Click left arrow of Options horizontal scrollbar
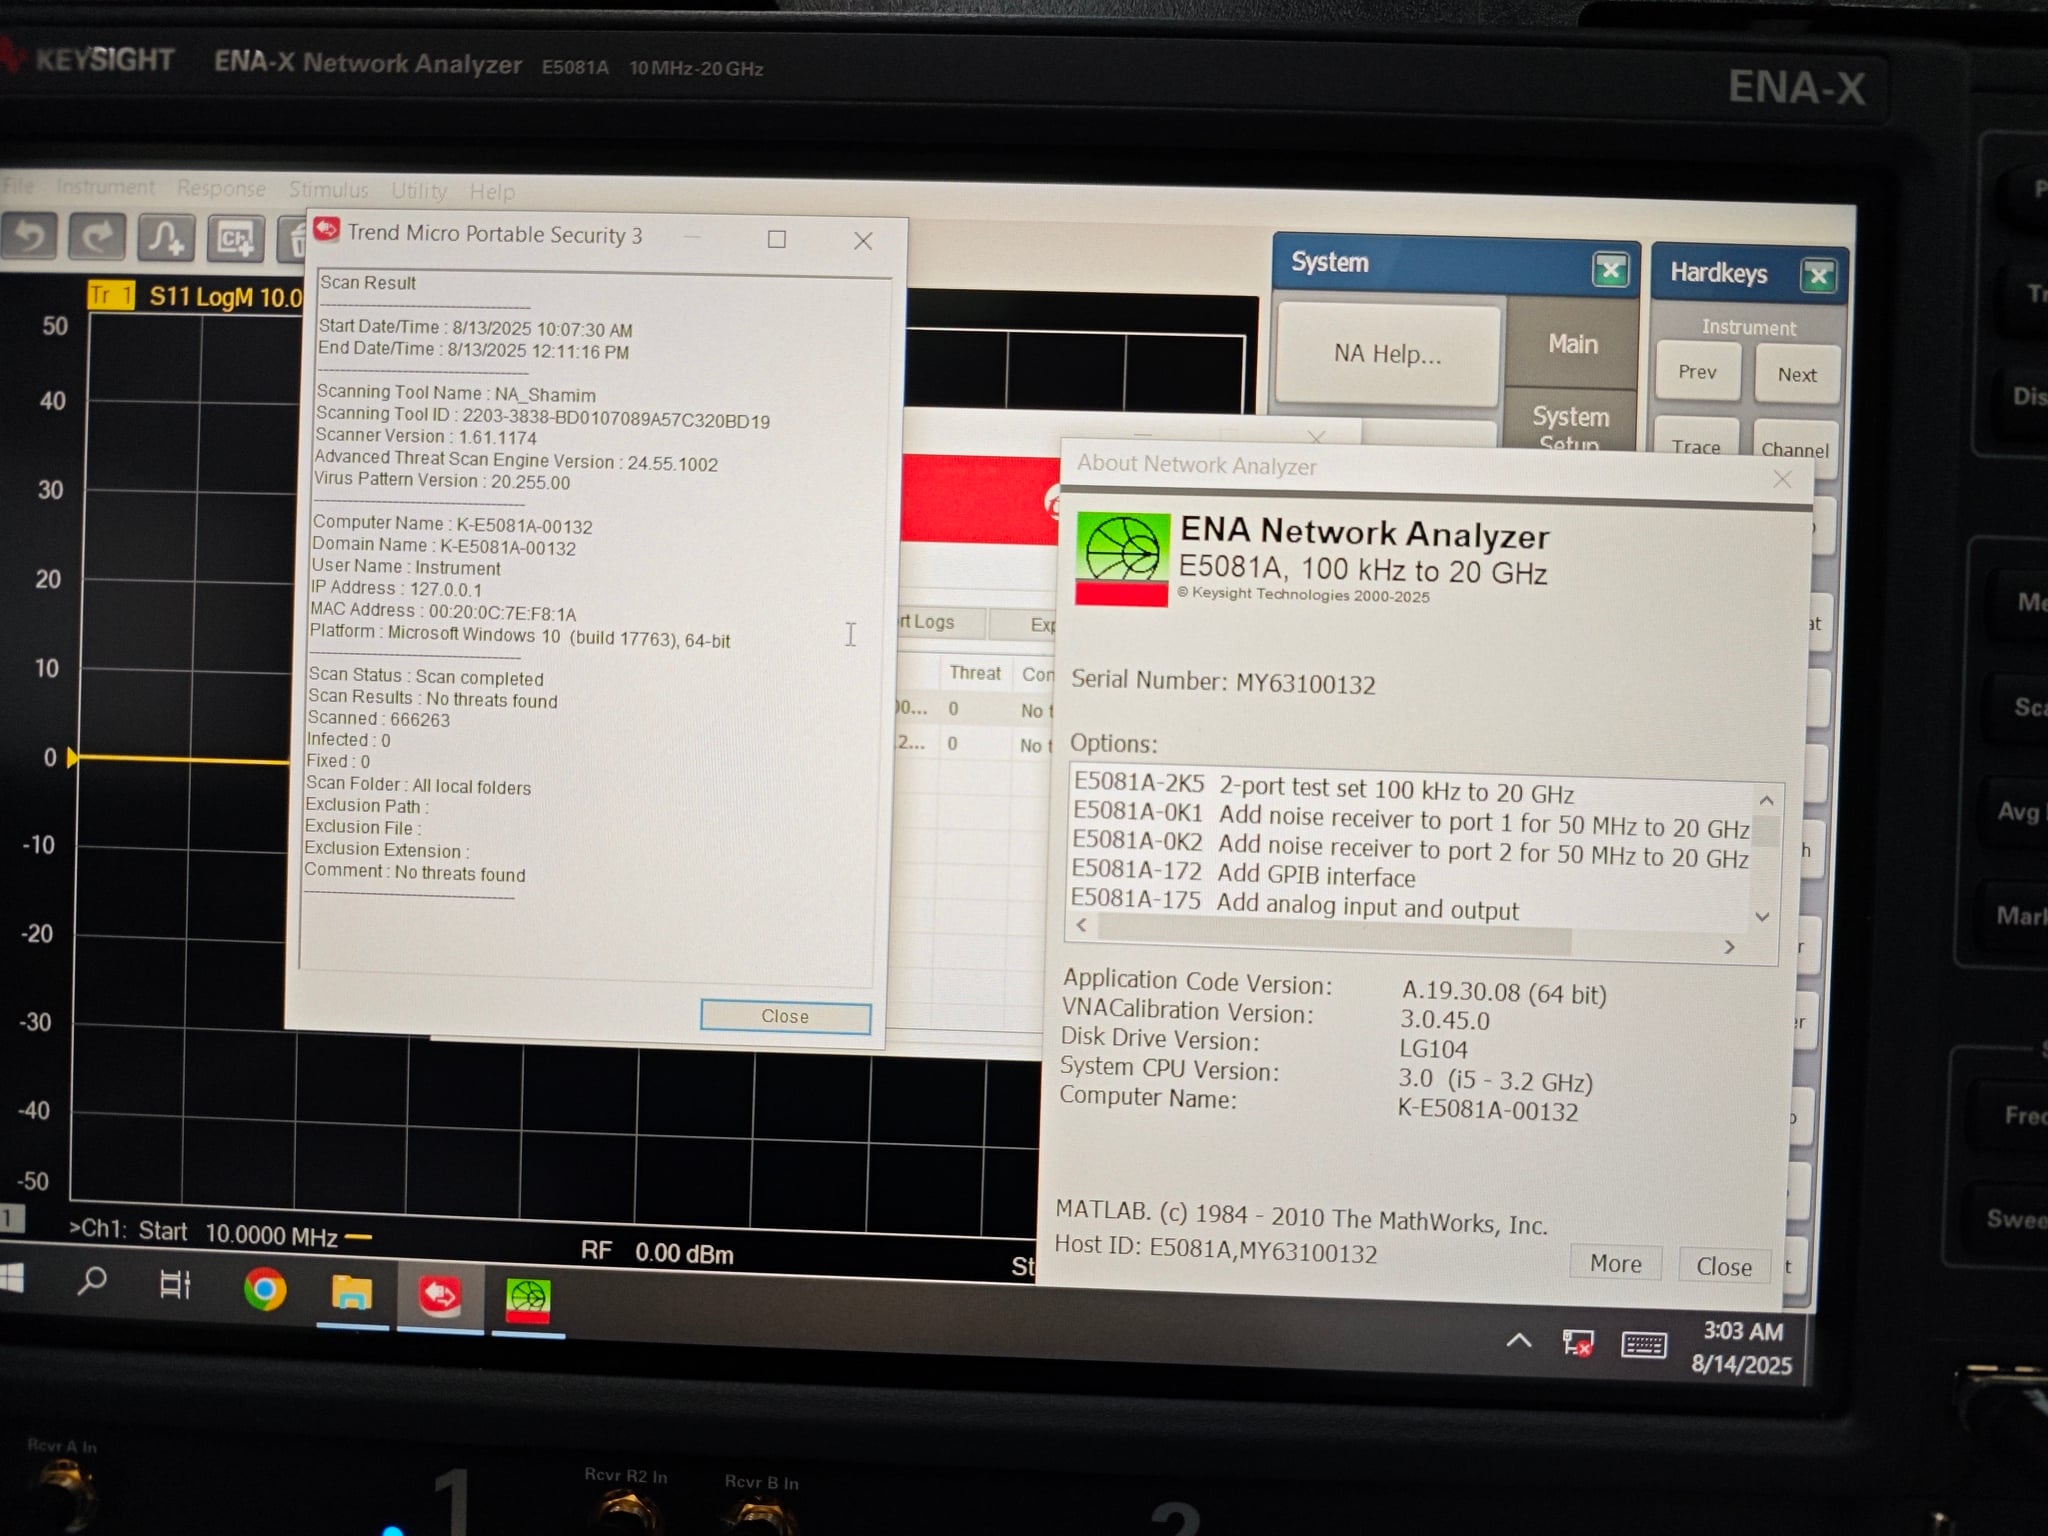The height and width of the screenshot is (1536, 2048). pos(1082,925)
